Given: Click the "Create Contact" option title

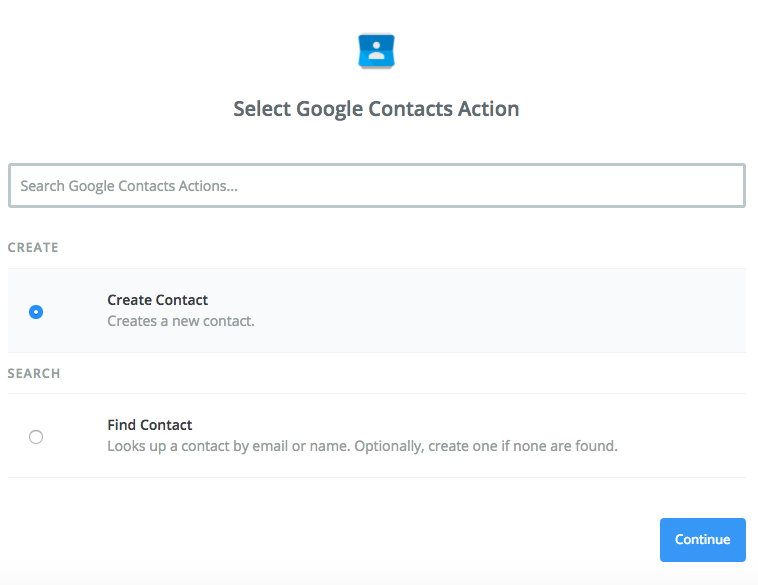Looking at the screenshot, I should pyautogui.click(x=157, y=300).
